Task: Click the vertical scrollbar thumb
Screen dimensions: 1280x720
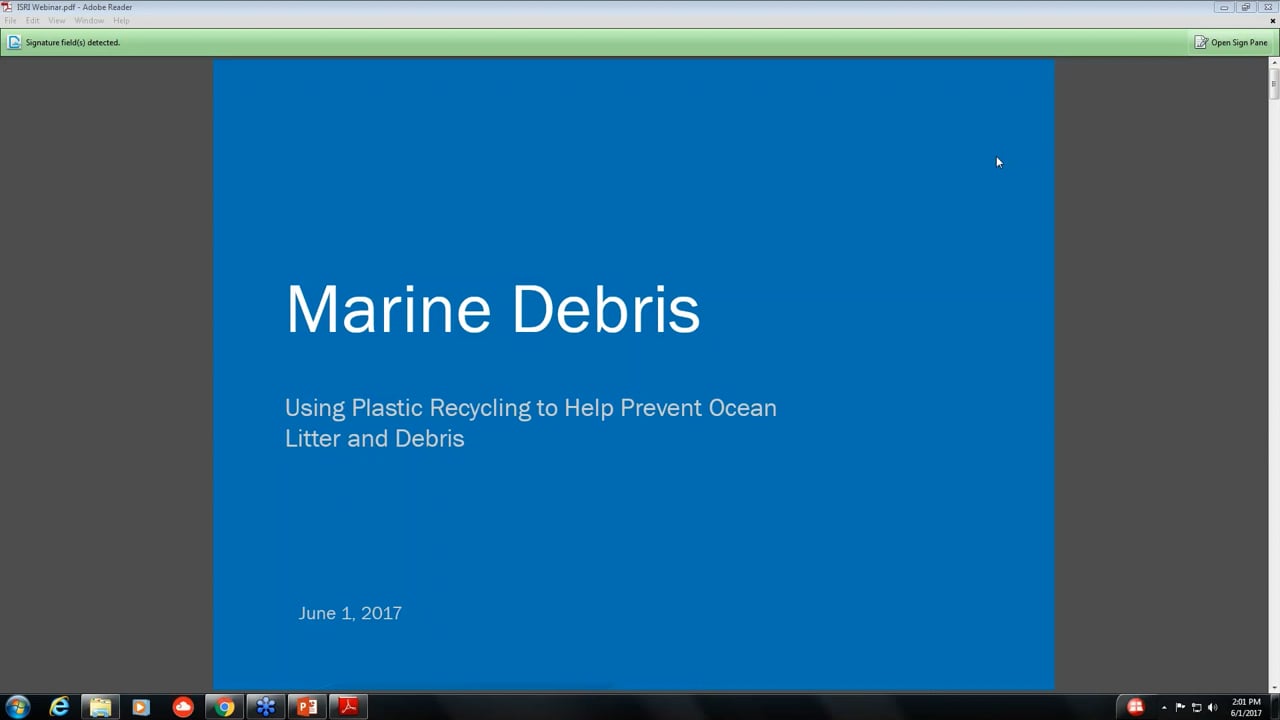Action: [x=1274, y=85]
